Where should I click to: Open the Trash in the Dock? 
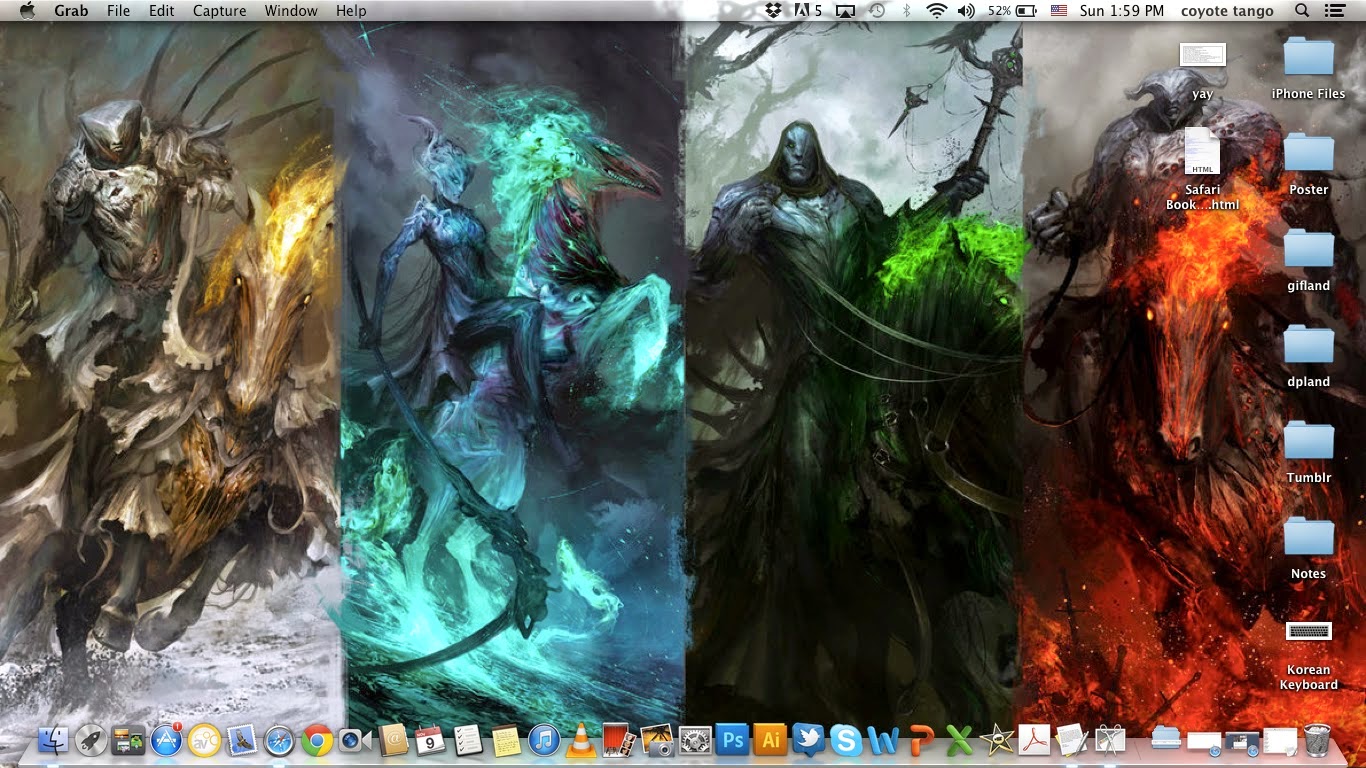pos(1317,740)
